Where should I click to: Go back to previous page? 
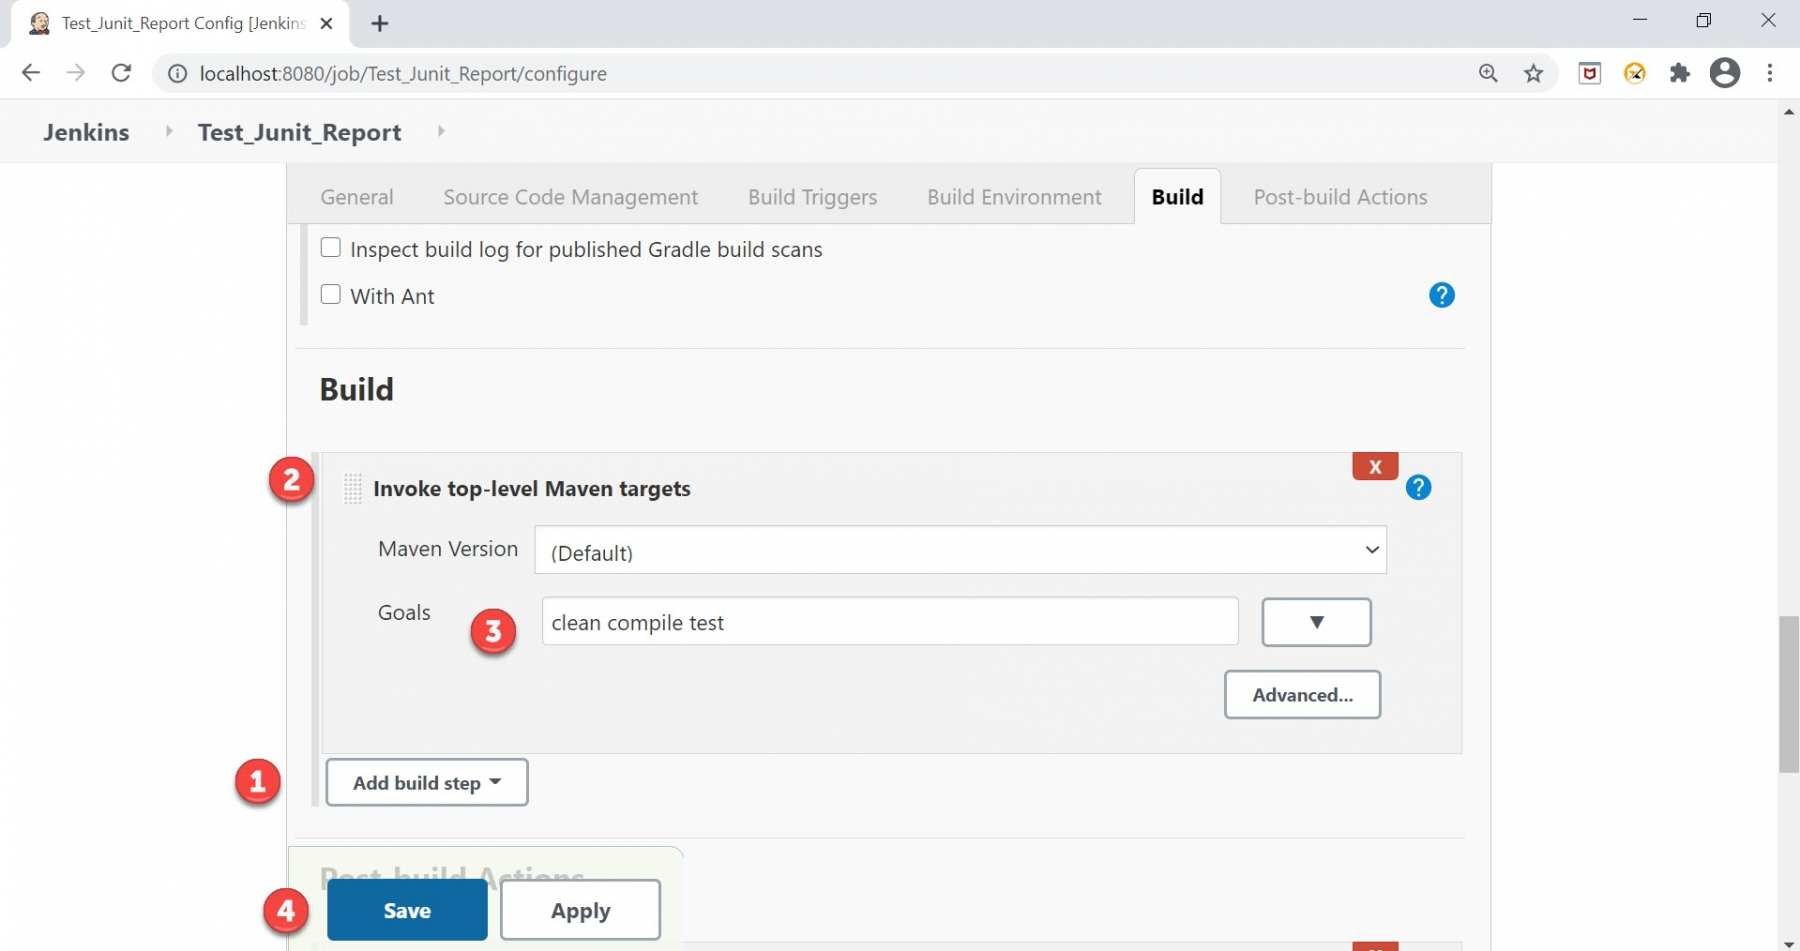(x=30, y=73)
